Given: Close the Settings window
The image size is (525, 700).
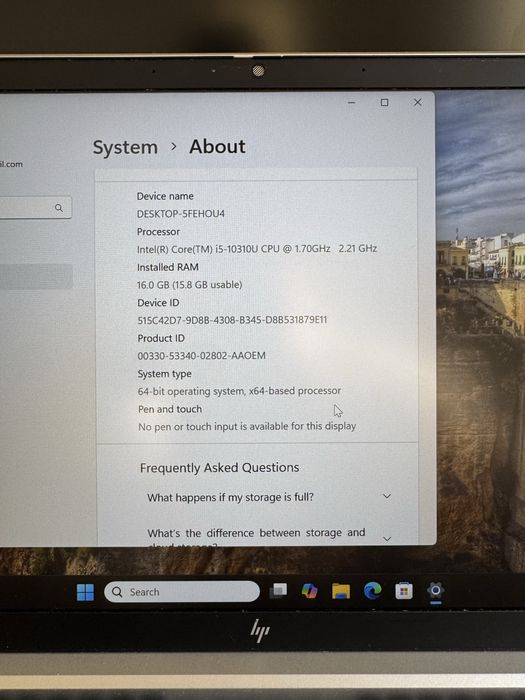Looking at the screenshot, I should pyautogui.click(x=417, y=102).
